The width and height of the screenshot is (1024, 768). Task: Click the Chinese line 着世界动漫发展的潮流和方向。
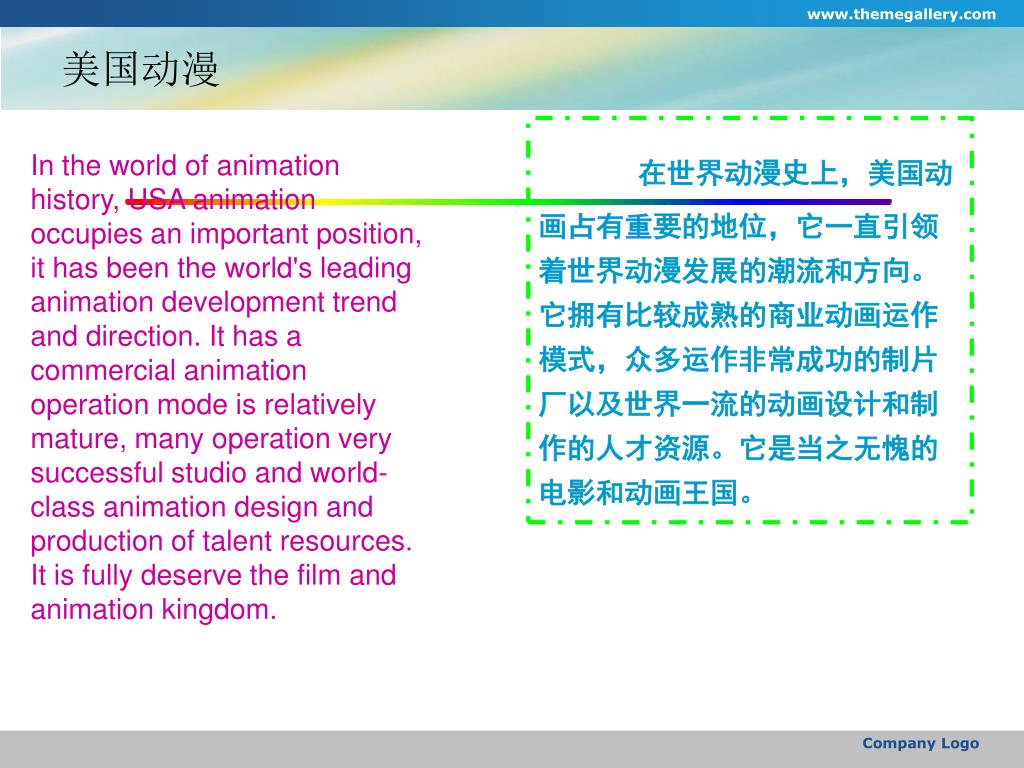[733, 271]
